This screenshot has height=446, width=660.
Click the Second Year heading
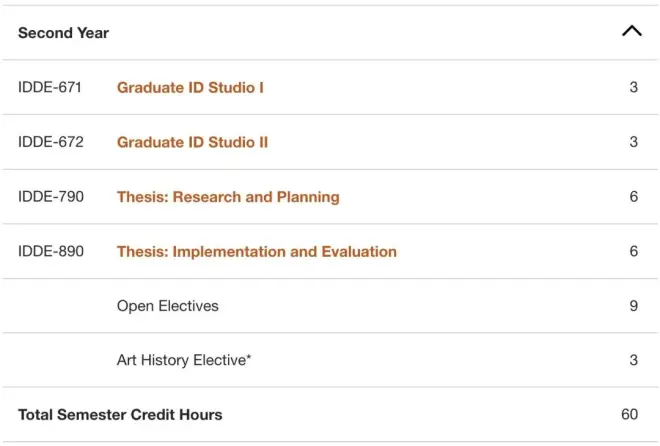[x=64, y=33]
